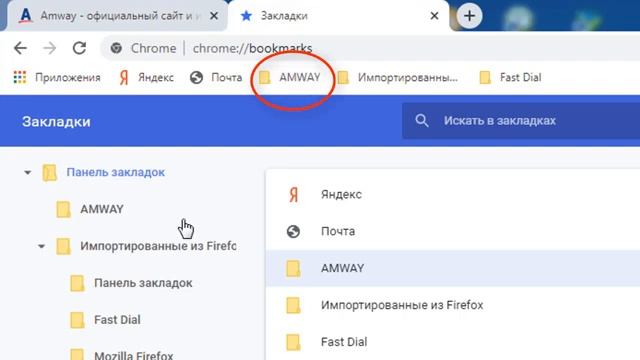Click the browser forward arrow
This screenshot has width=640, height=360.
tap(49, 48)
